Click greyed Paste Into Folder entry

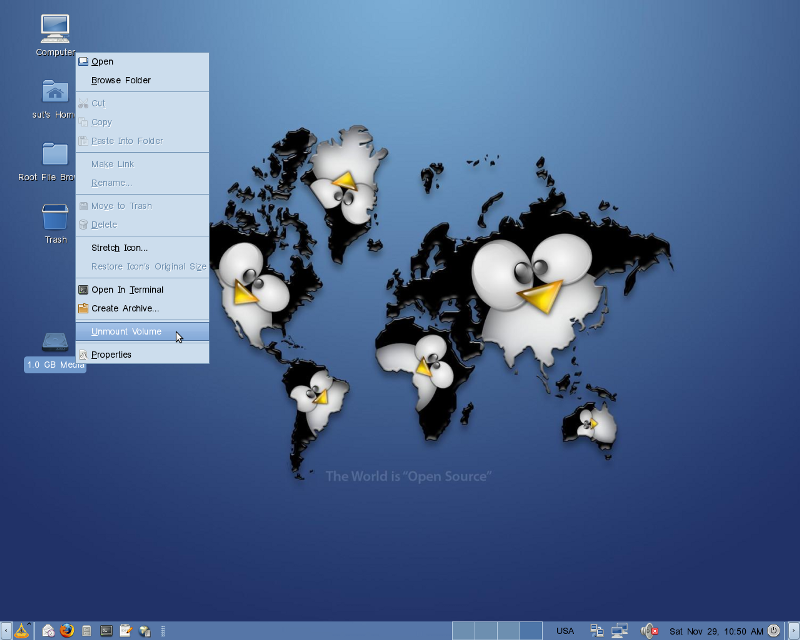click(142, 141)
